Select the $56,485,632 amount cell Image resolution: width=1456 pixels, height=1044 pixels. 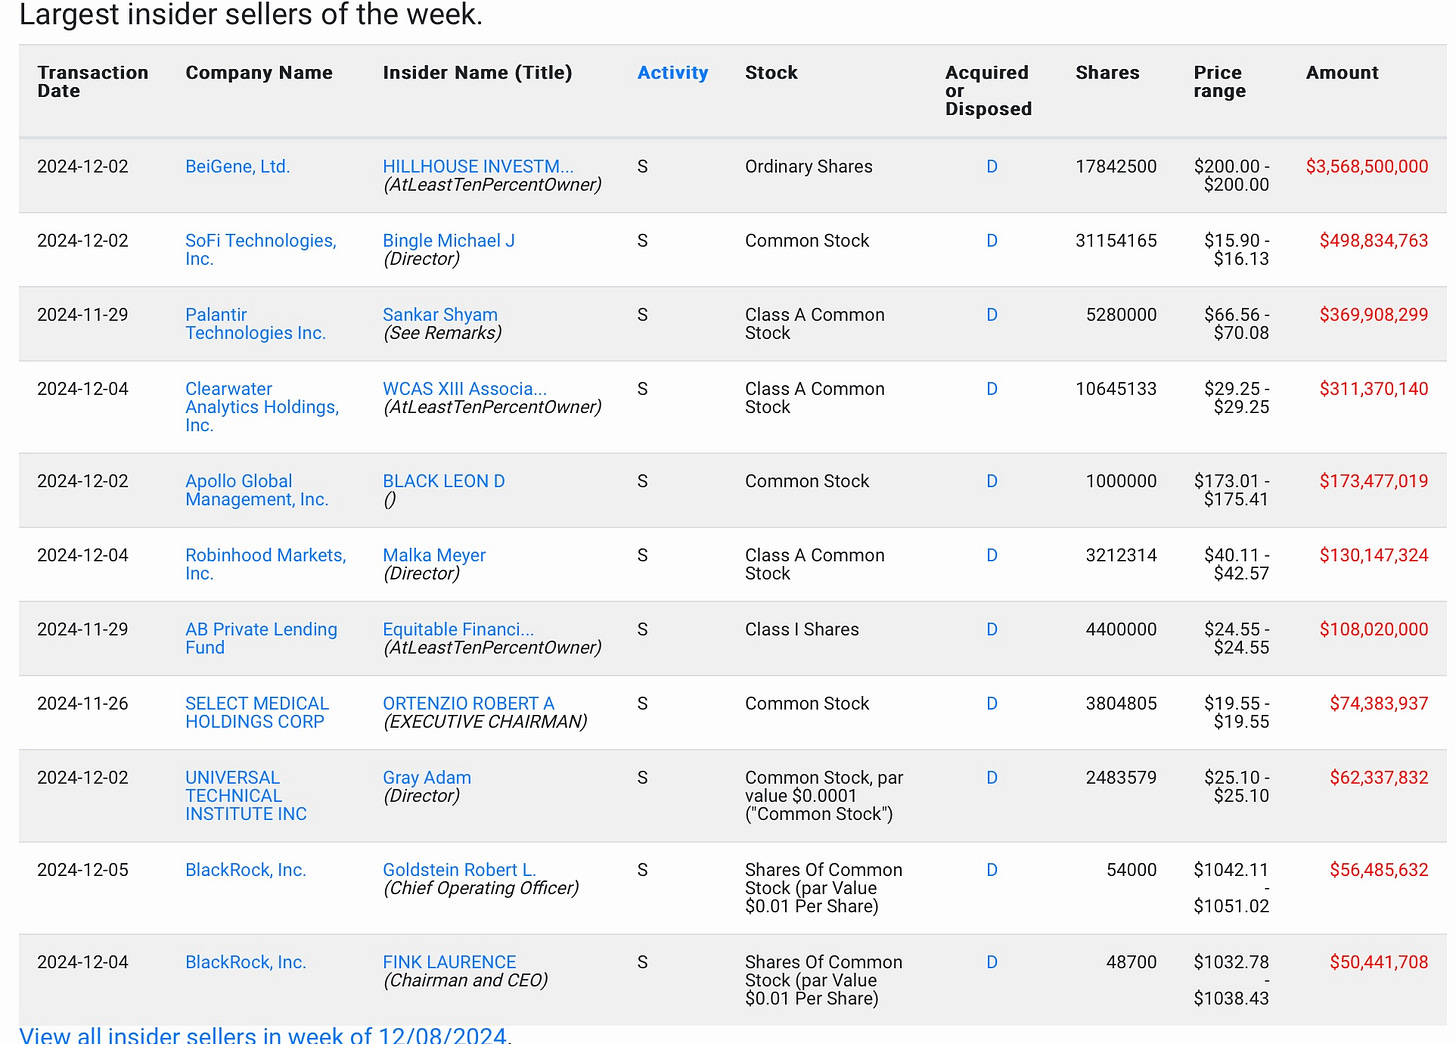point(1379,870)
